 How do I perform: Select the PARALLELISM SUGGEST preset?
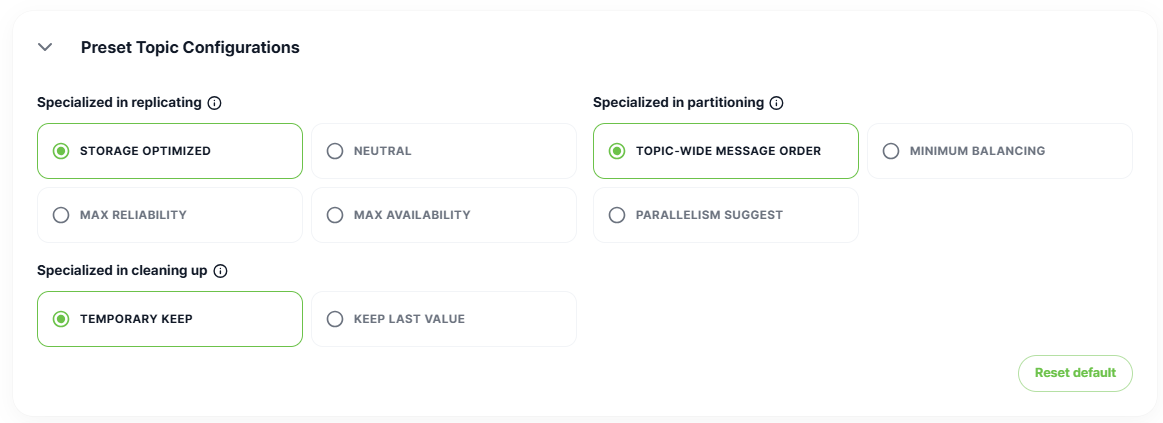(x=725, y=214)
